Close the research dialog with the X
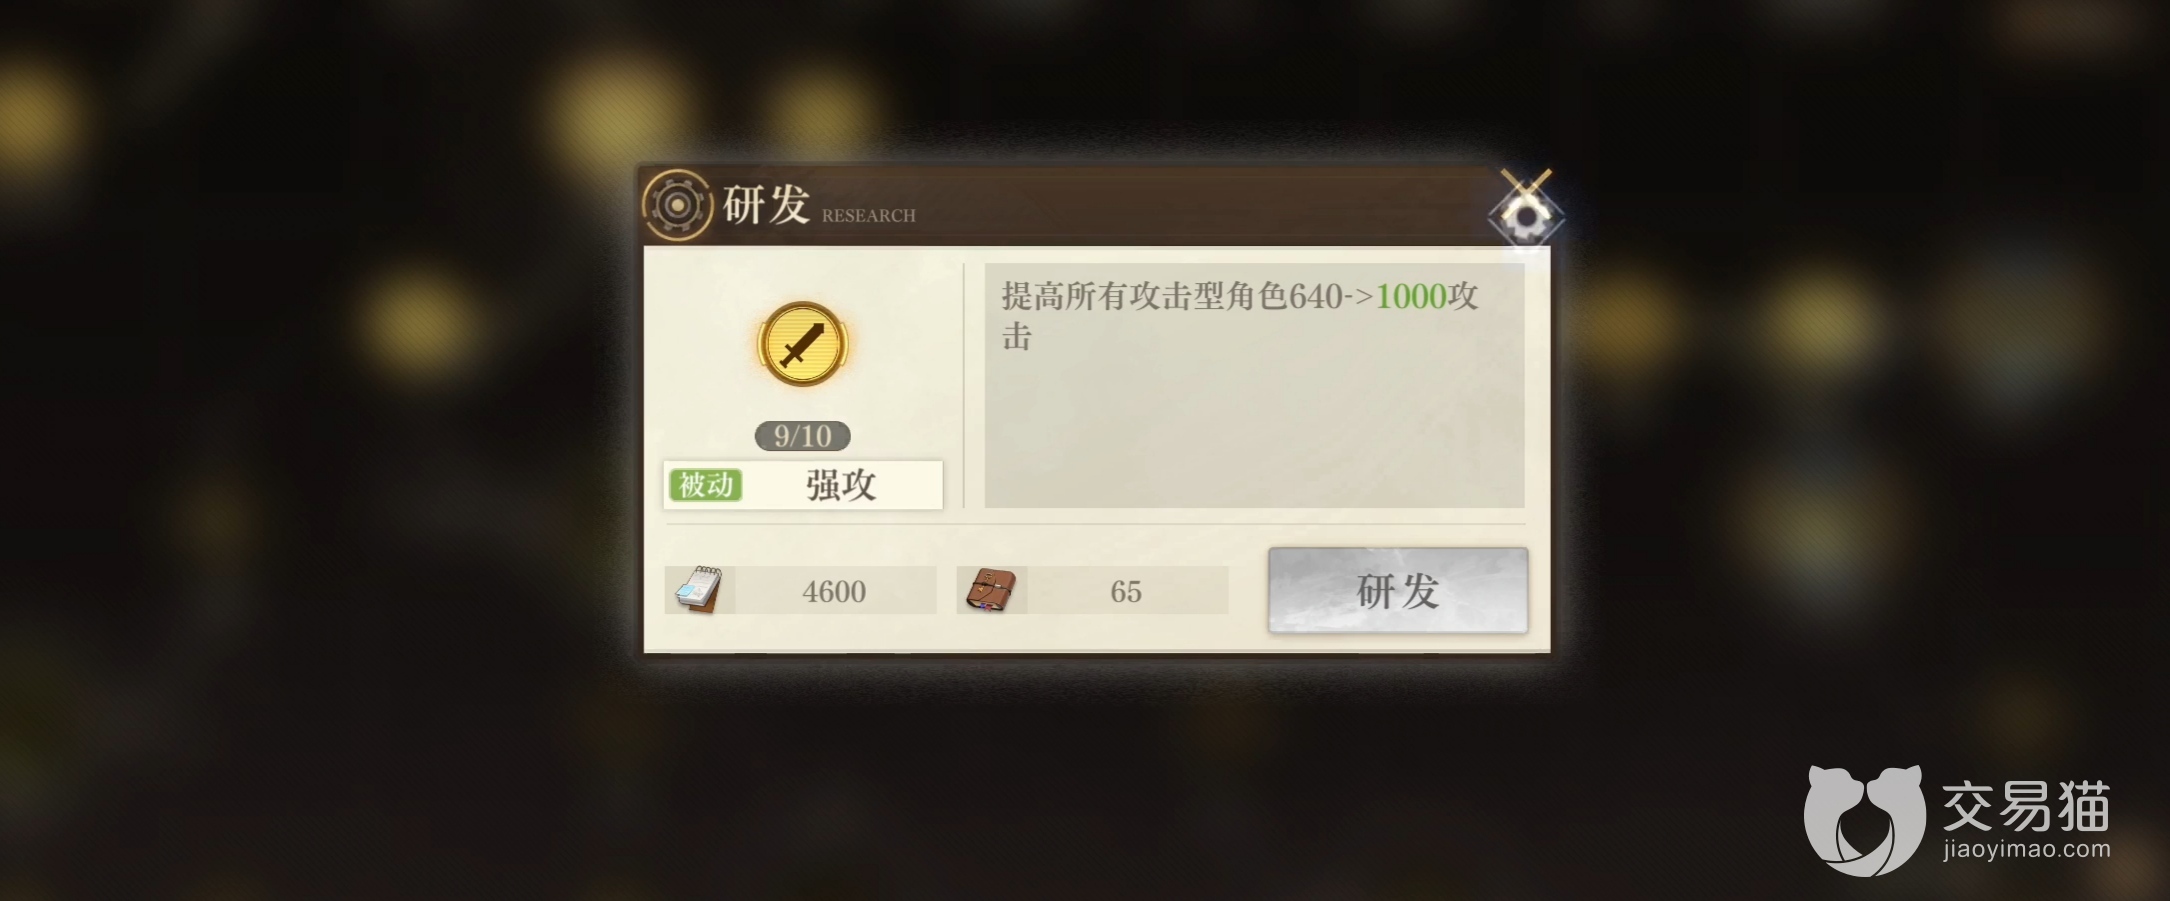Viewport: 2170px width, 901px height. click(x=1525, y=210)
